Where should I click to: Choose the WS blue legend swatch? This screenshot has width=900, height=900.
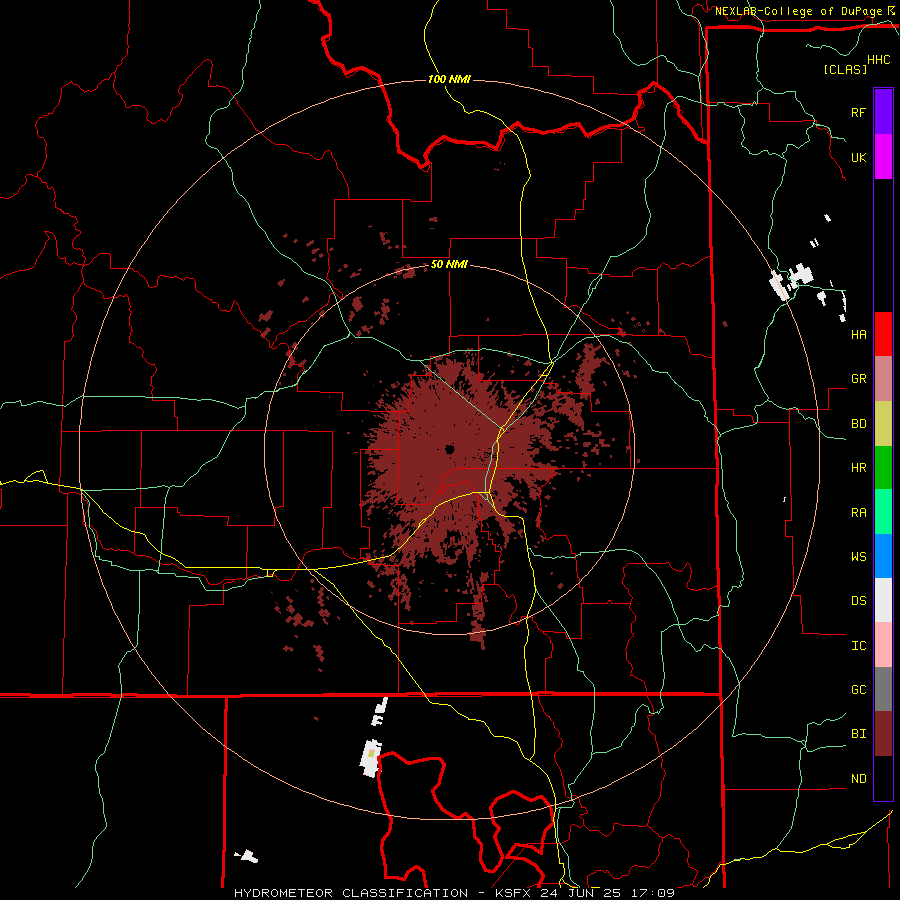tap(883, 556)
